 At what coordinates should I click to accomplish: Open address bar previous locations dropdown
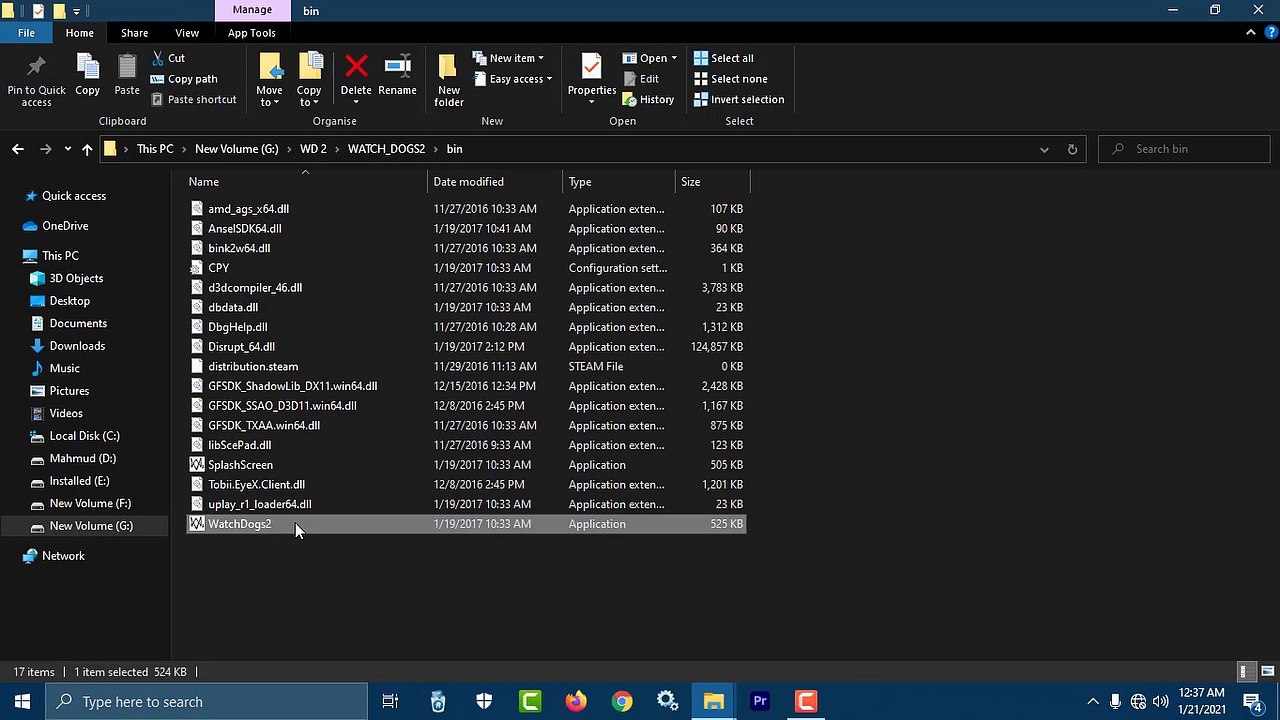pyautogui.click(x=1044, y=149)
